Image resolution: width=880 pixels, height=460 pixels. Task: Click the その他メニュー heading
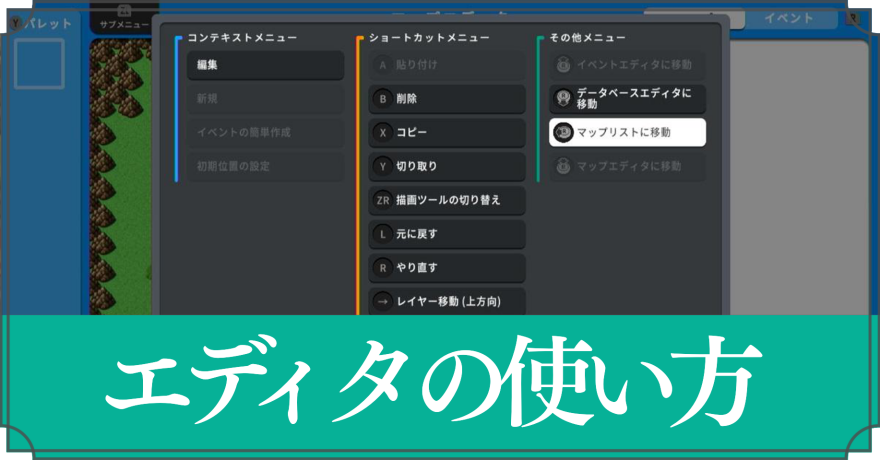pyautogui.click(x=587, y=38)
